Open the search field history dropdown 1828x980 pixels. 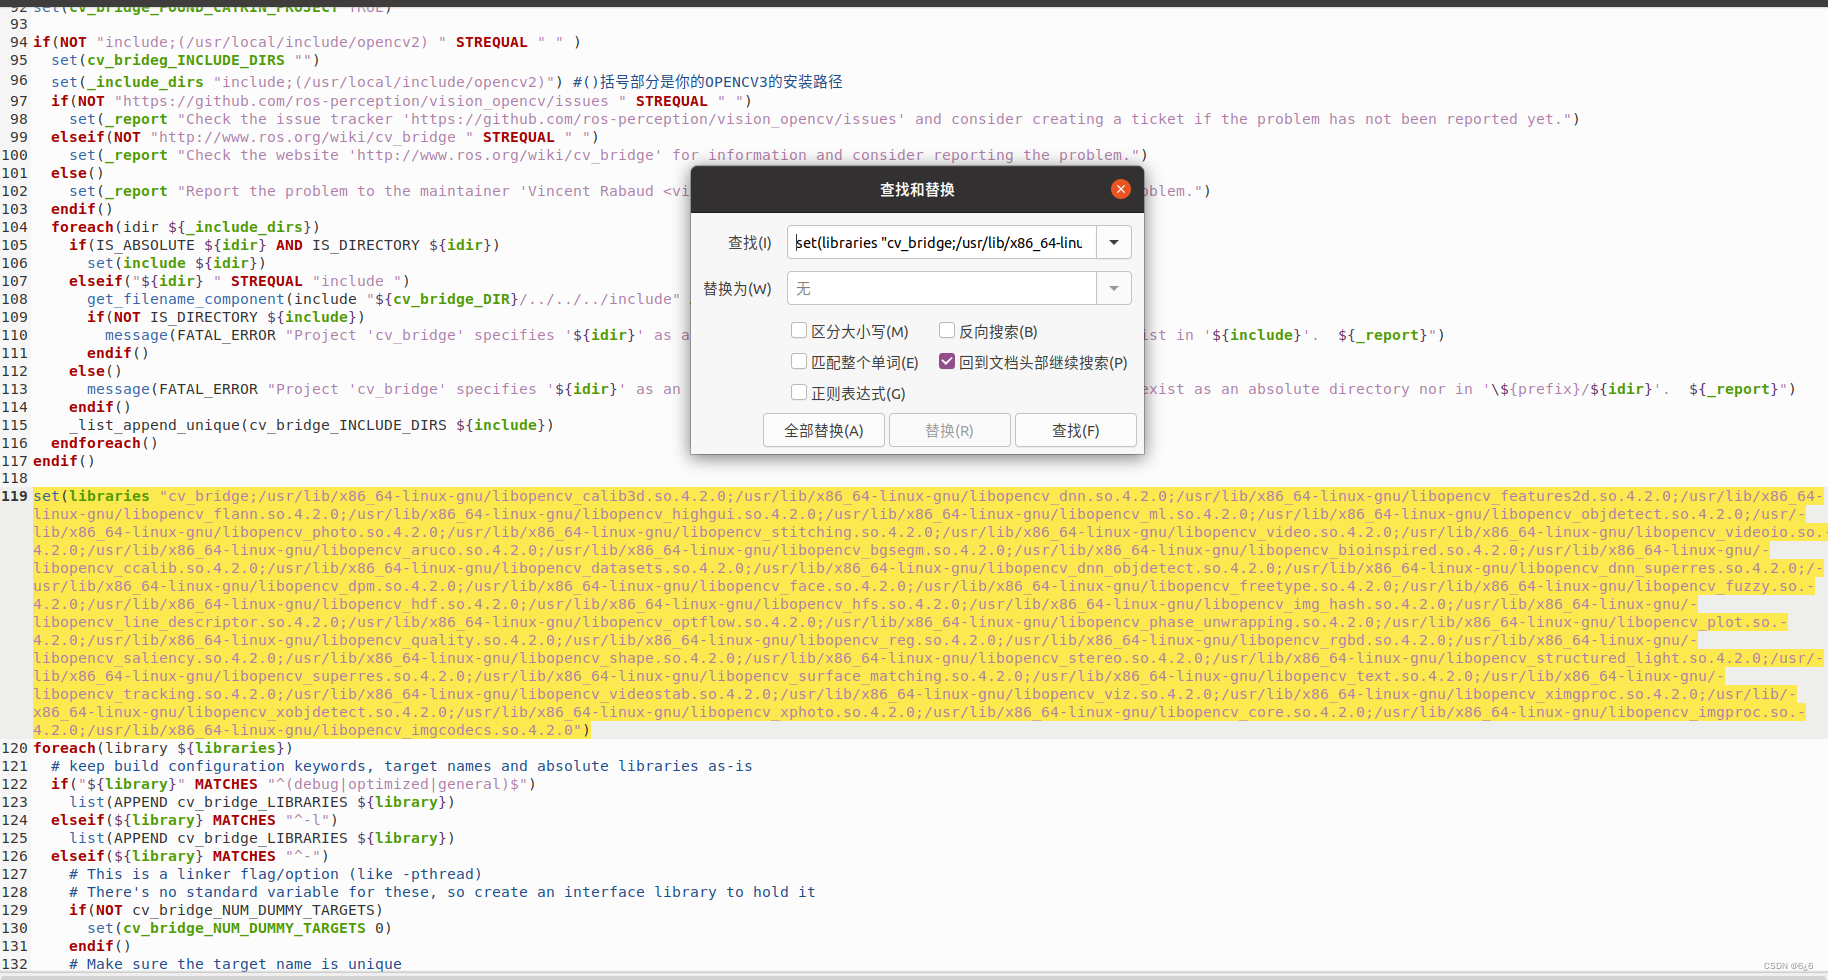point(1113,242)
